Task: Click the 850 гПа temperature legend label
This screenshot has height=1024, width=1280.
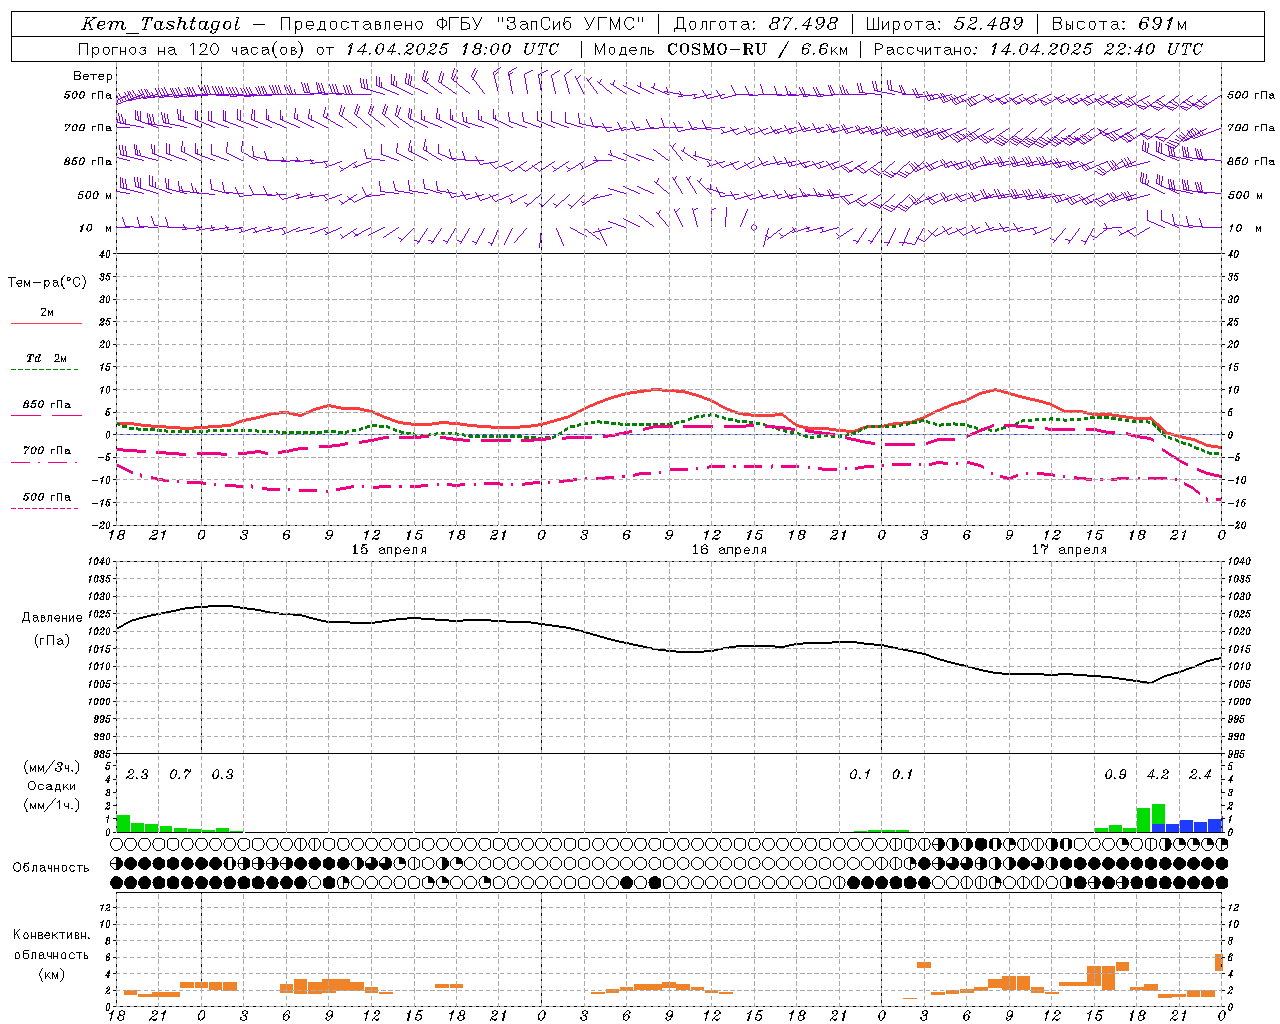Action: [47, 404]
